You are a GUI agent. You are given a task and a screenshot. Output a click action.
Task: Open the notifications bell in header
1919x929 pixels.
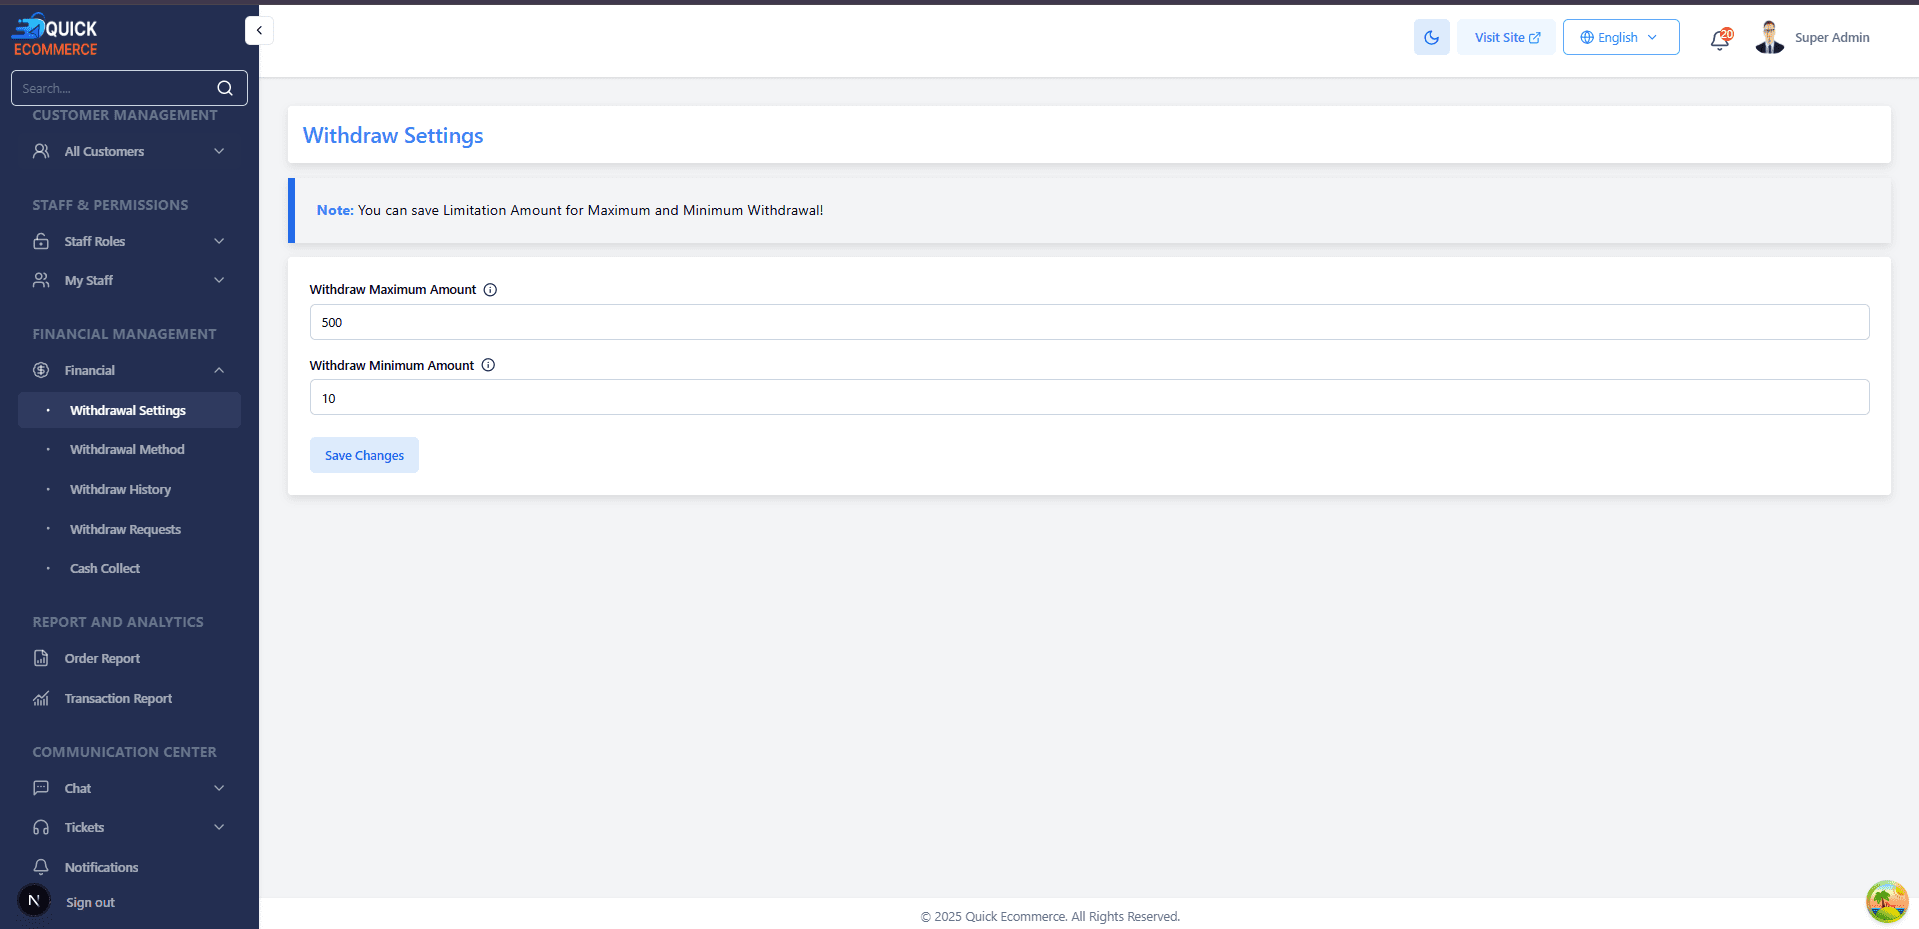(1719, 39)
